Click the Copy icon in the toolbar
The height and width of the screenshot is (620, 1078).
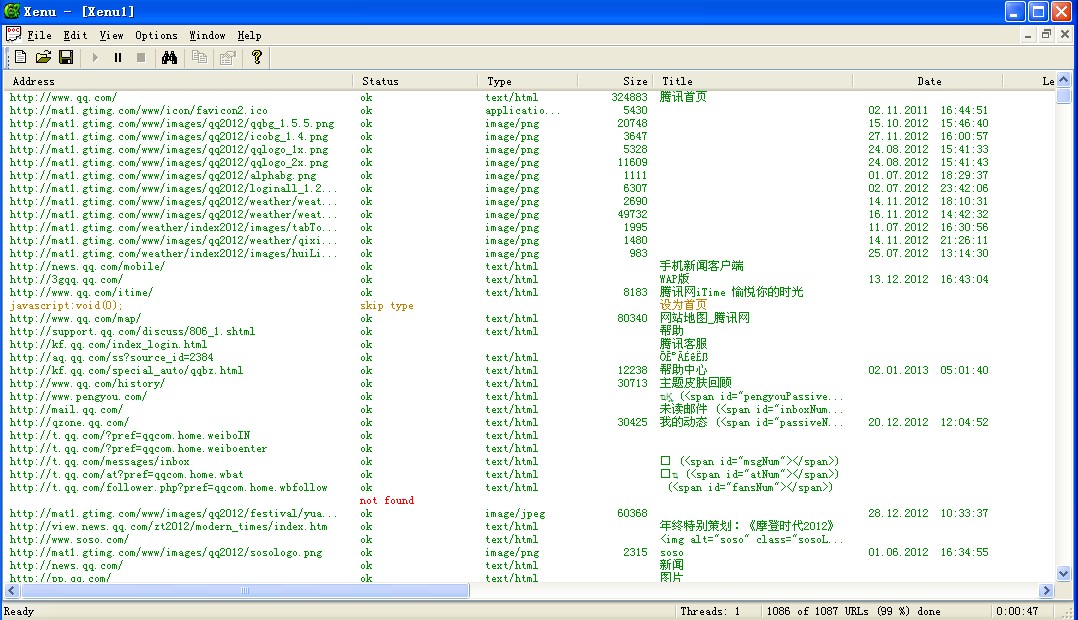199,58
